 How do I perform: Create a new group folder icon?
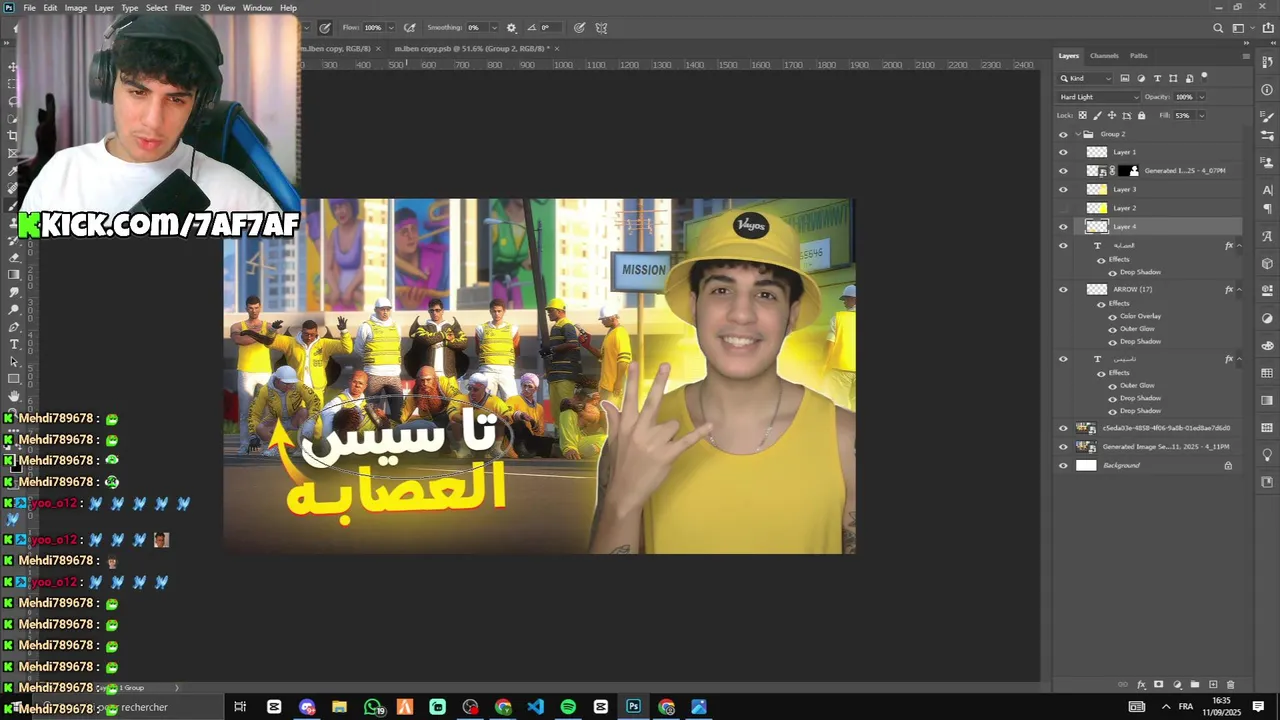(x=1195, y=685)
